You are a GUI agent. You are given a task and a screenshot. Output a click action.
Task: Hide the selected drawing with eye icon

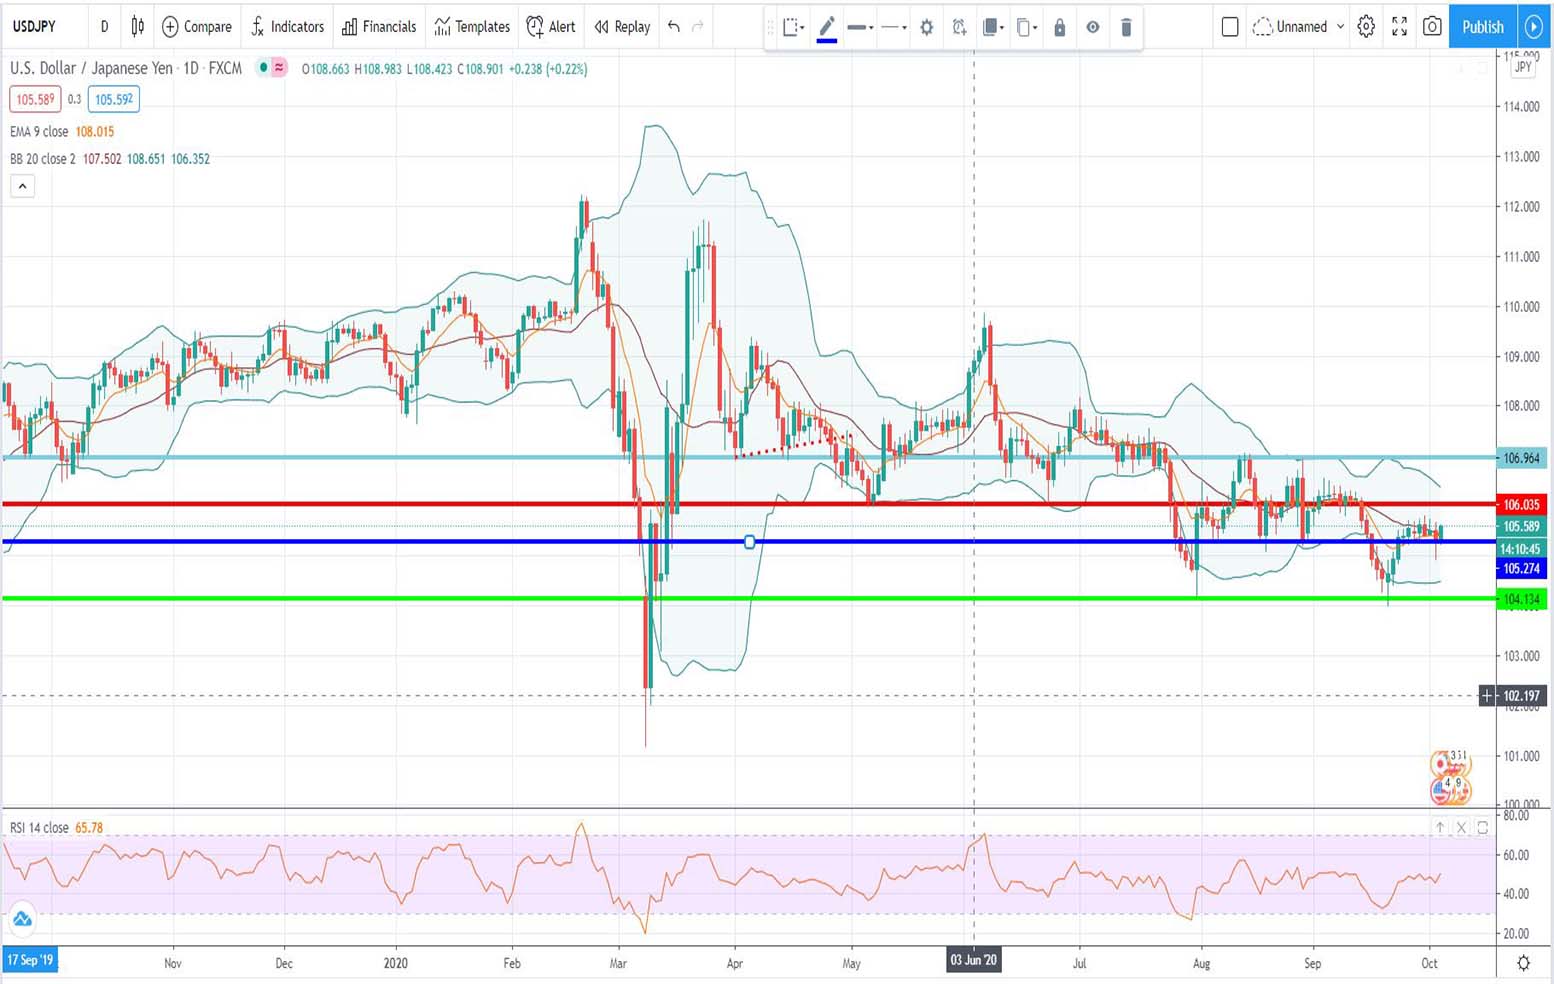(1093, 28)
